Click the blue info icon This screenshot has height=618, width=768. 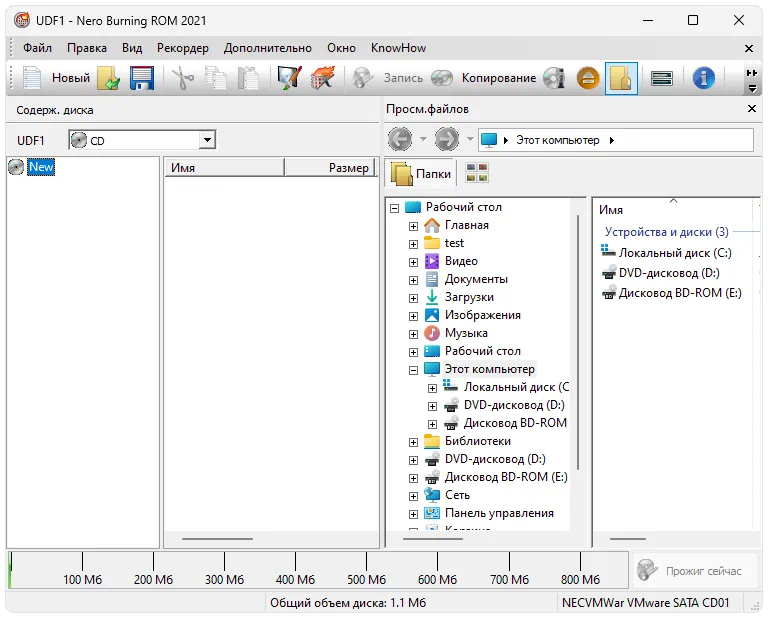click(x=703, y=78)
